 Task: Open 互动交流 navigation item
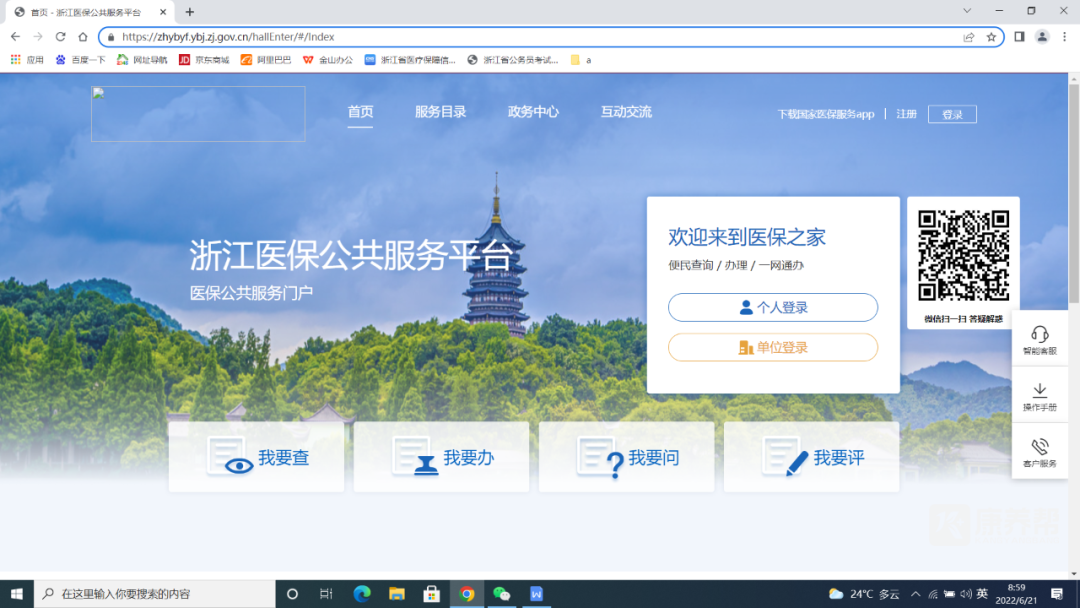click(626, 112)
